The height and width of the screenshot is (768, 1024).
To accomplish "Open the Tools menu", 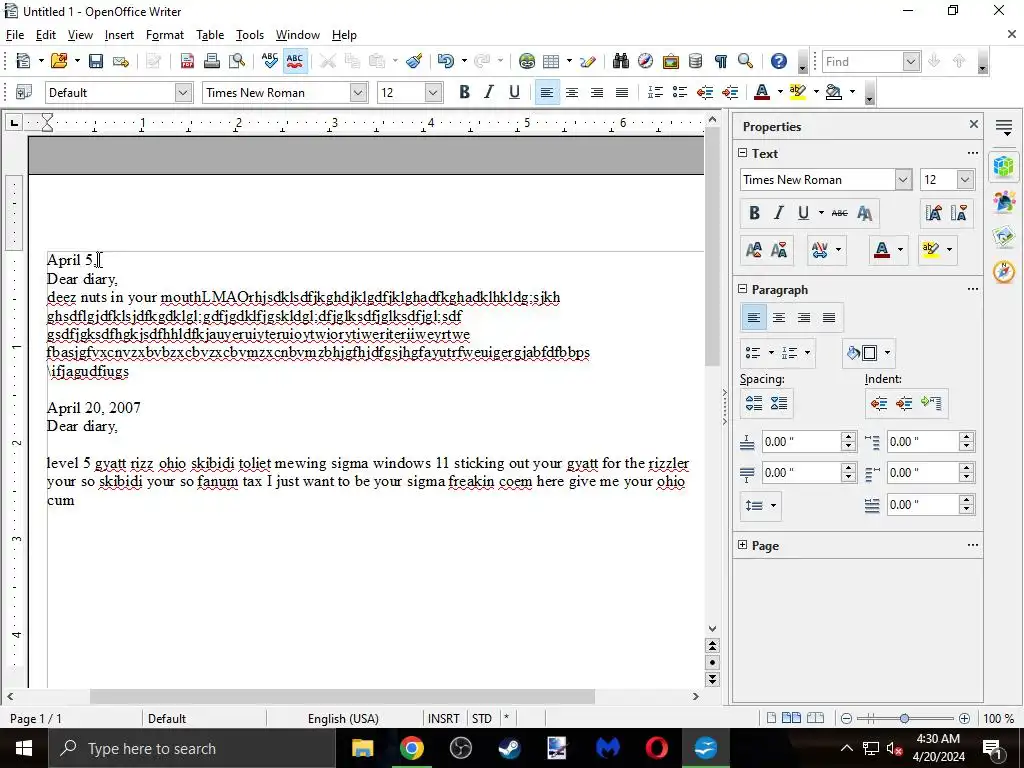I will pyautogui.click(x=249, y=35).
